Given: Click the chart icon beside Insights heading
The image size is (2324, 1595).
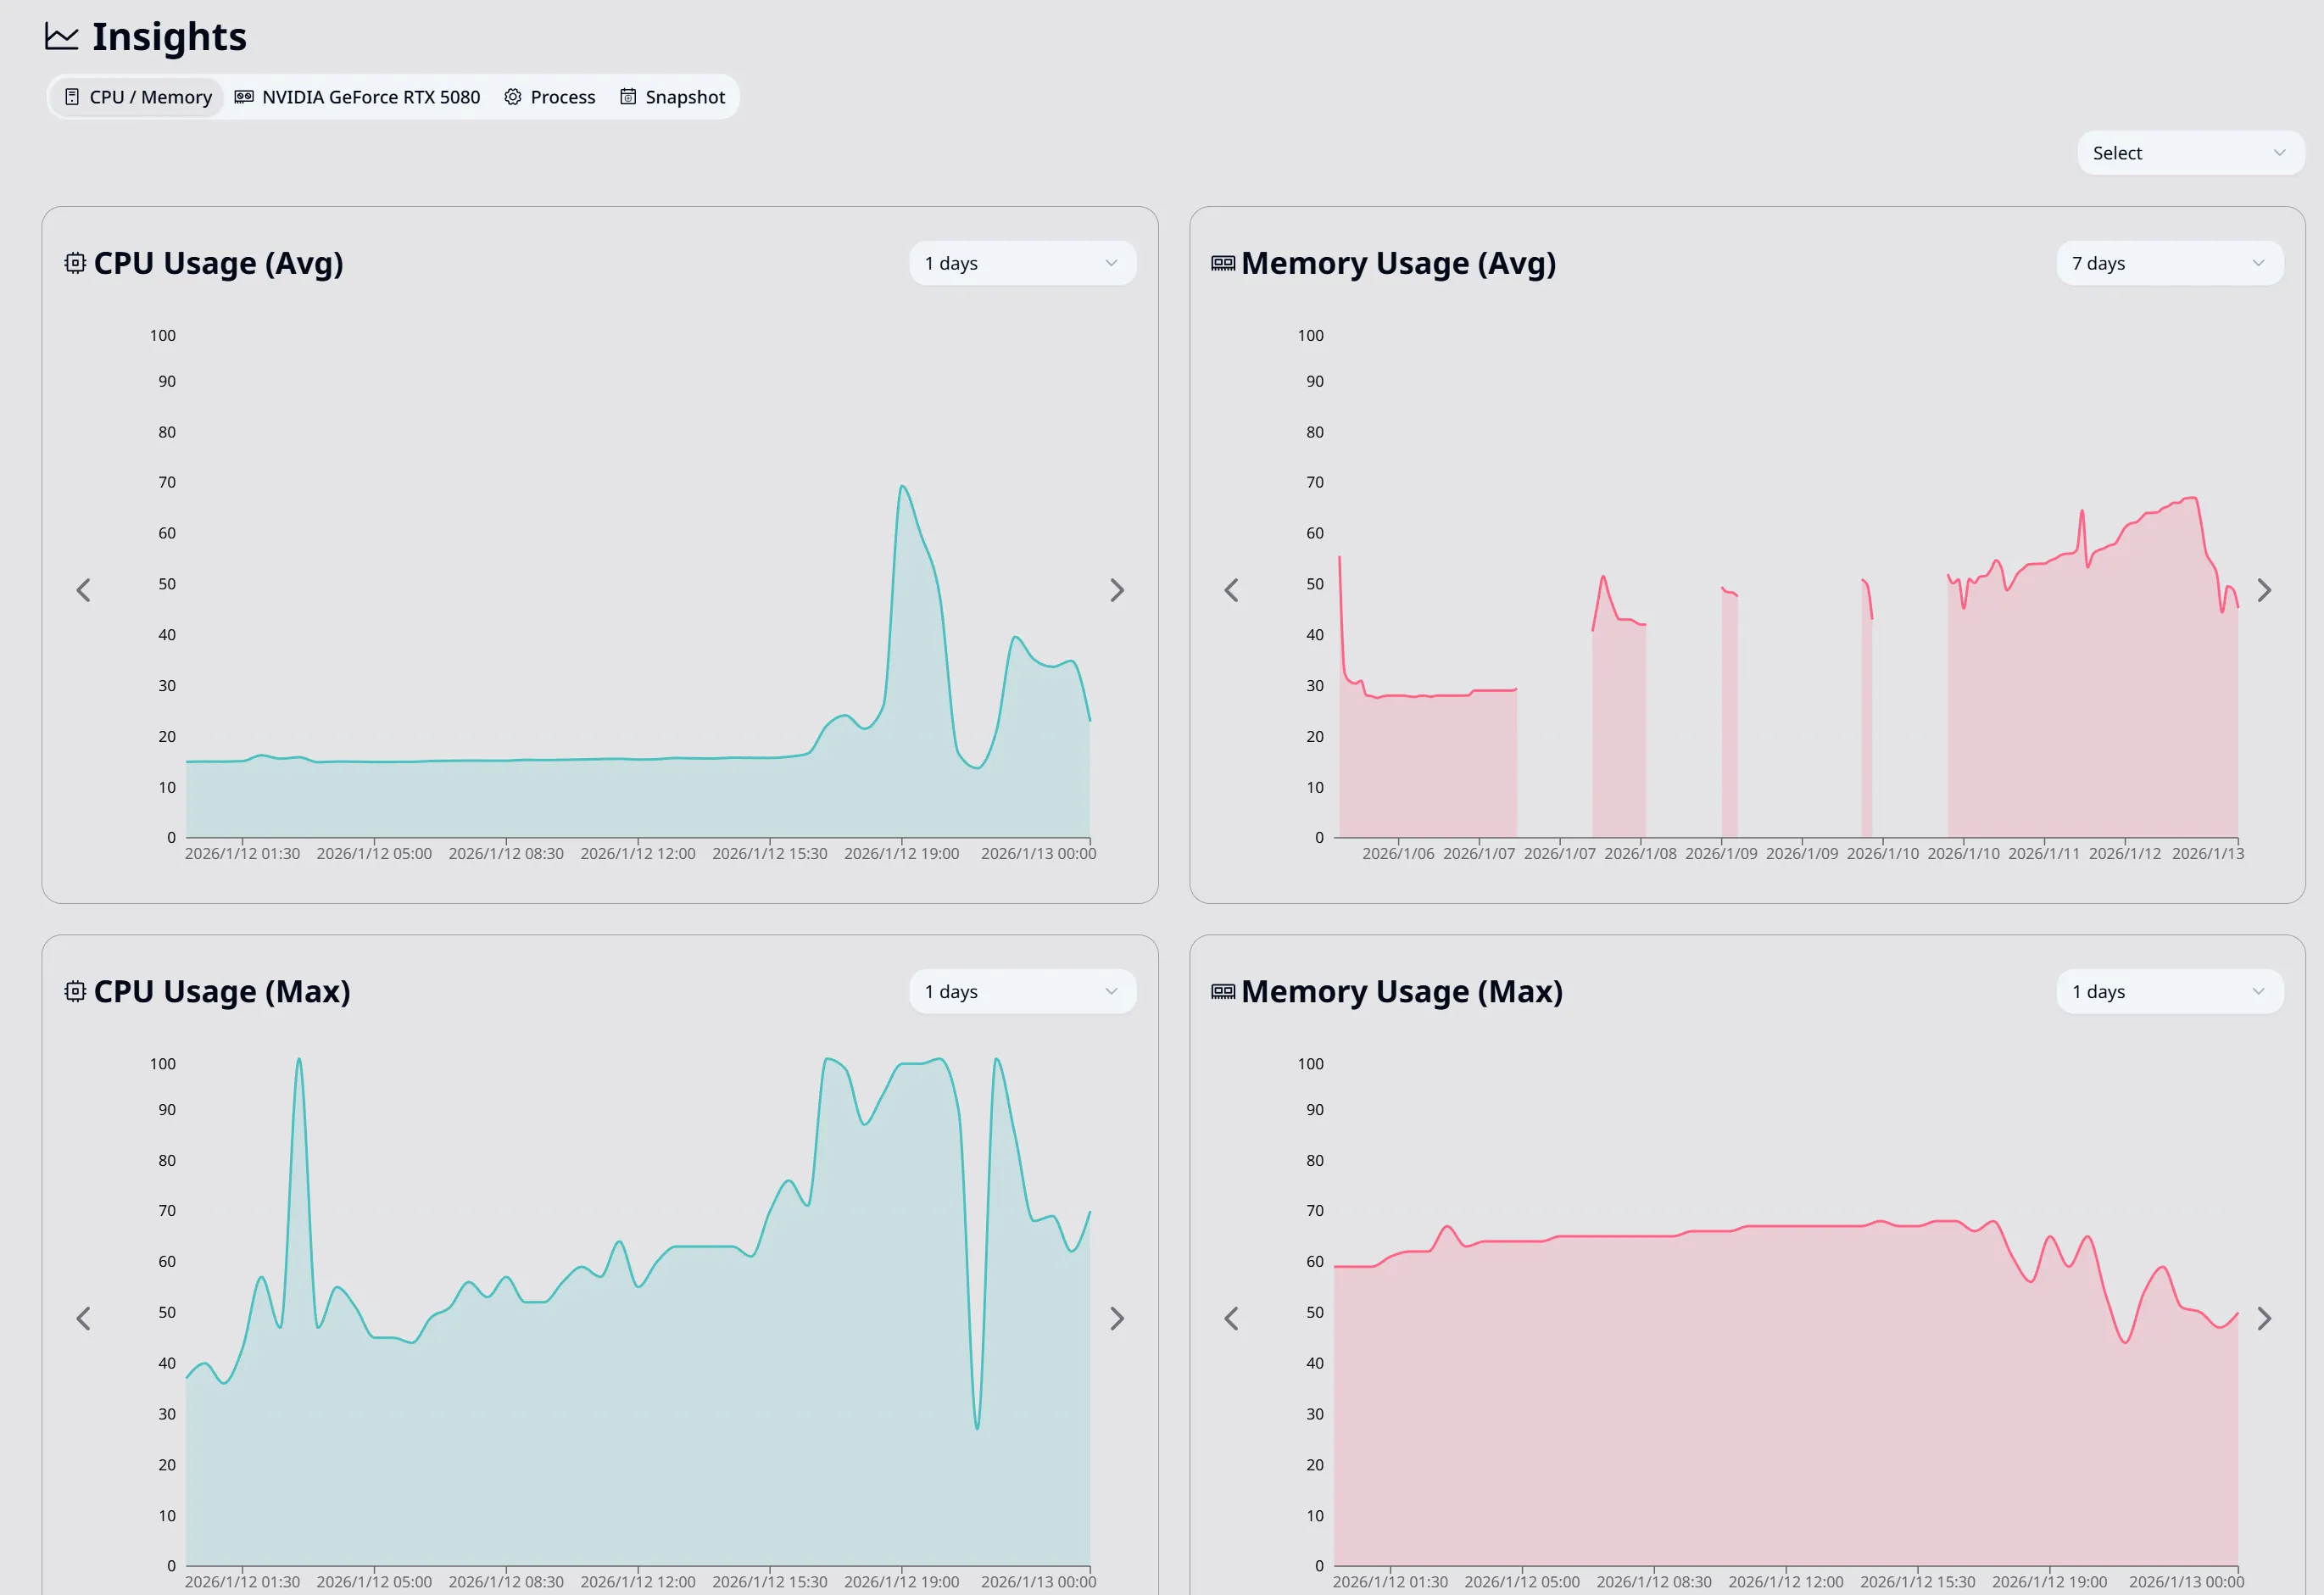Looking at the screenshot, I should click(61, 36).
